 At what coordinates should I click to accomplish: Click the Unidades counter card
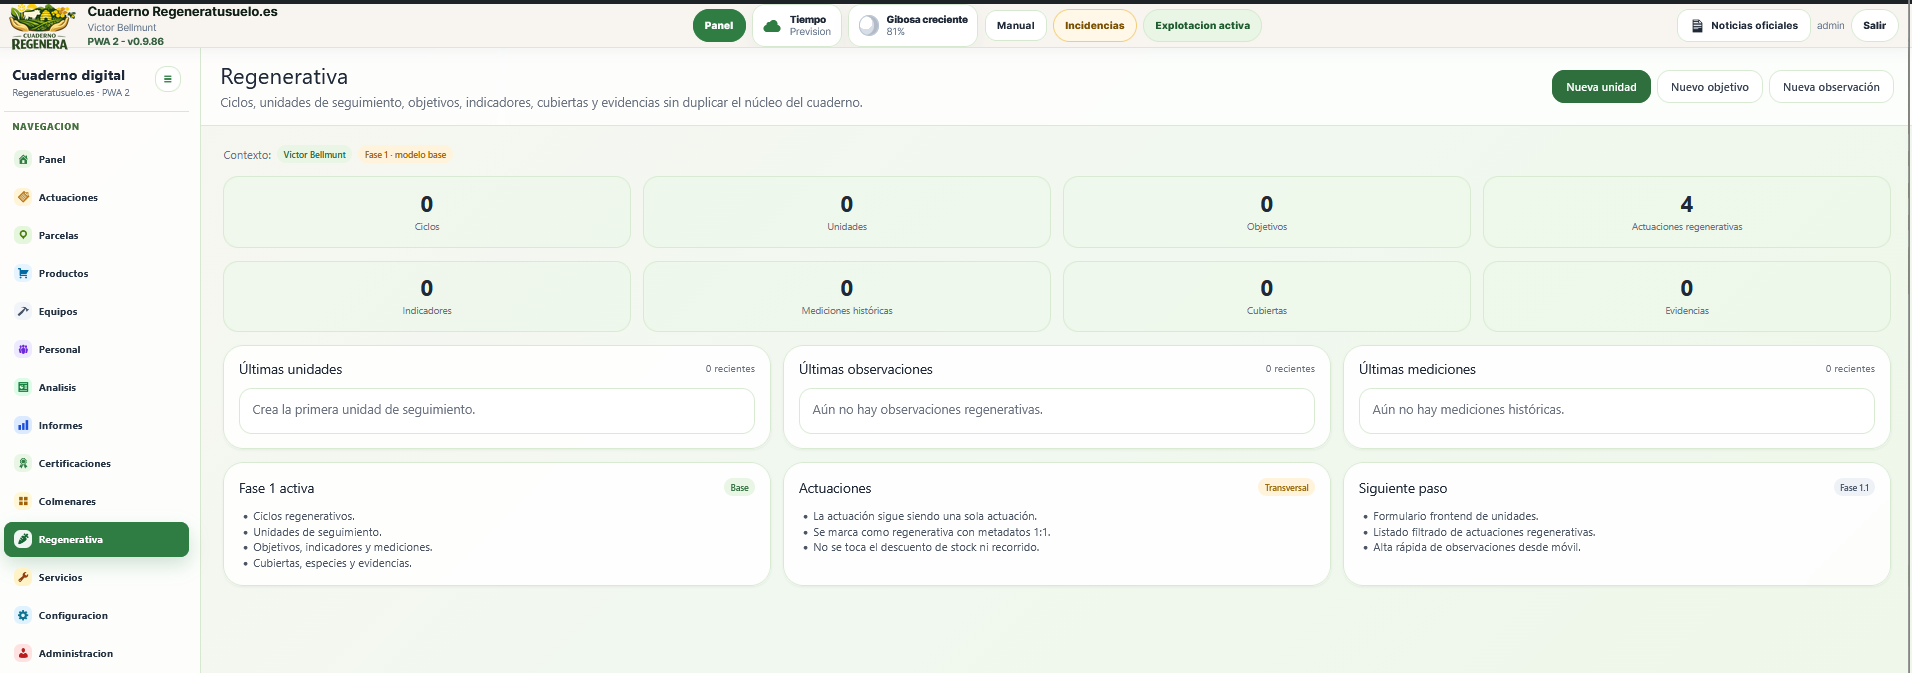point(847,212)
